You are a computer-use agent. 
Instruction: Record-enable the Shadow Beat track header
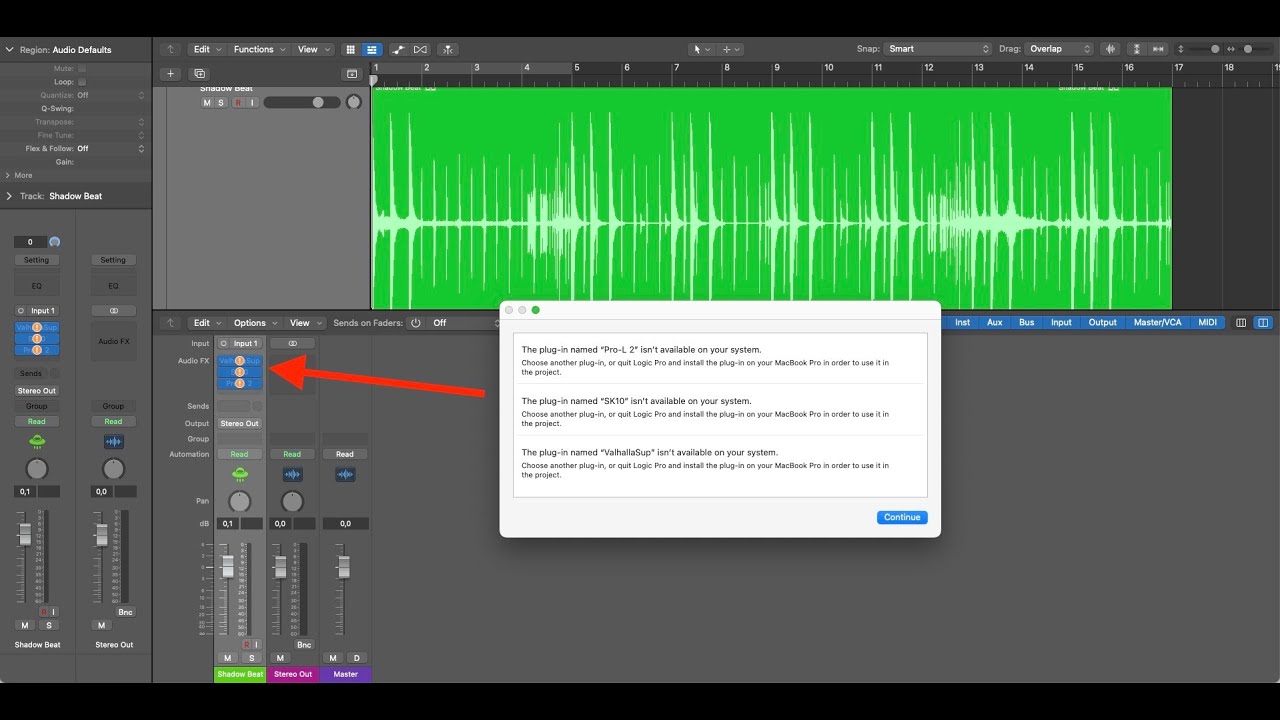coord(238,102)
